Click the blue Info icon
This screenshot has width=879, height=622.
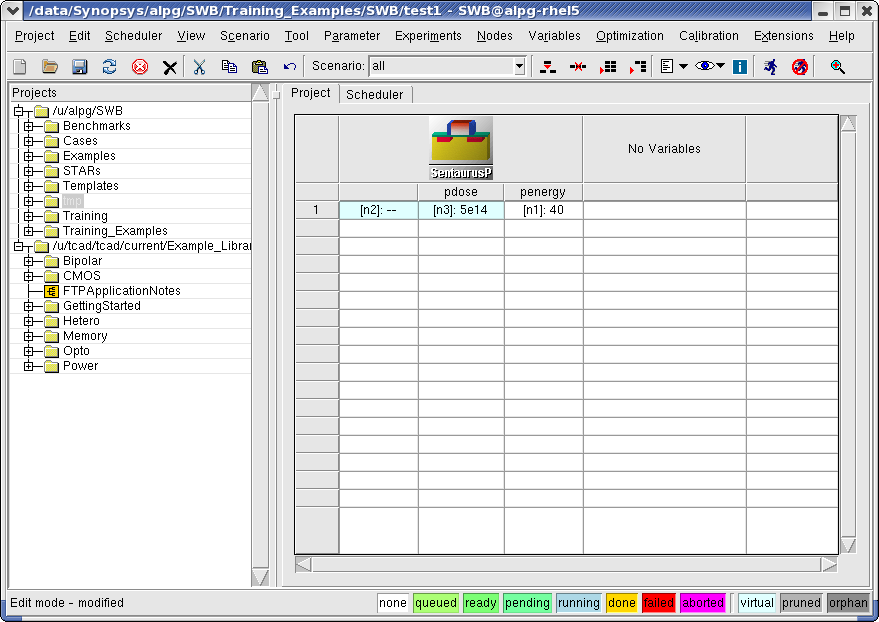(x=740, y=67)
